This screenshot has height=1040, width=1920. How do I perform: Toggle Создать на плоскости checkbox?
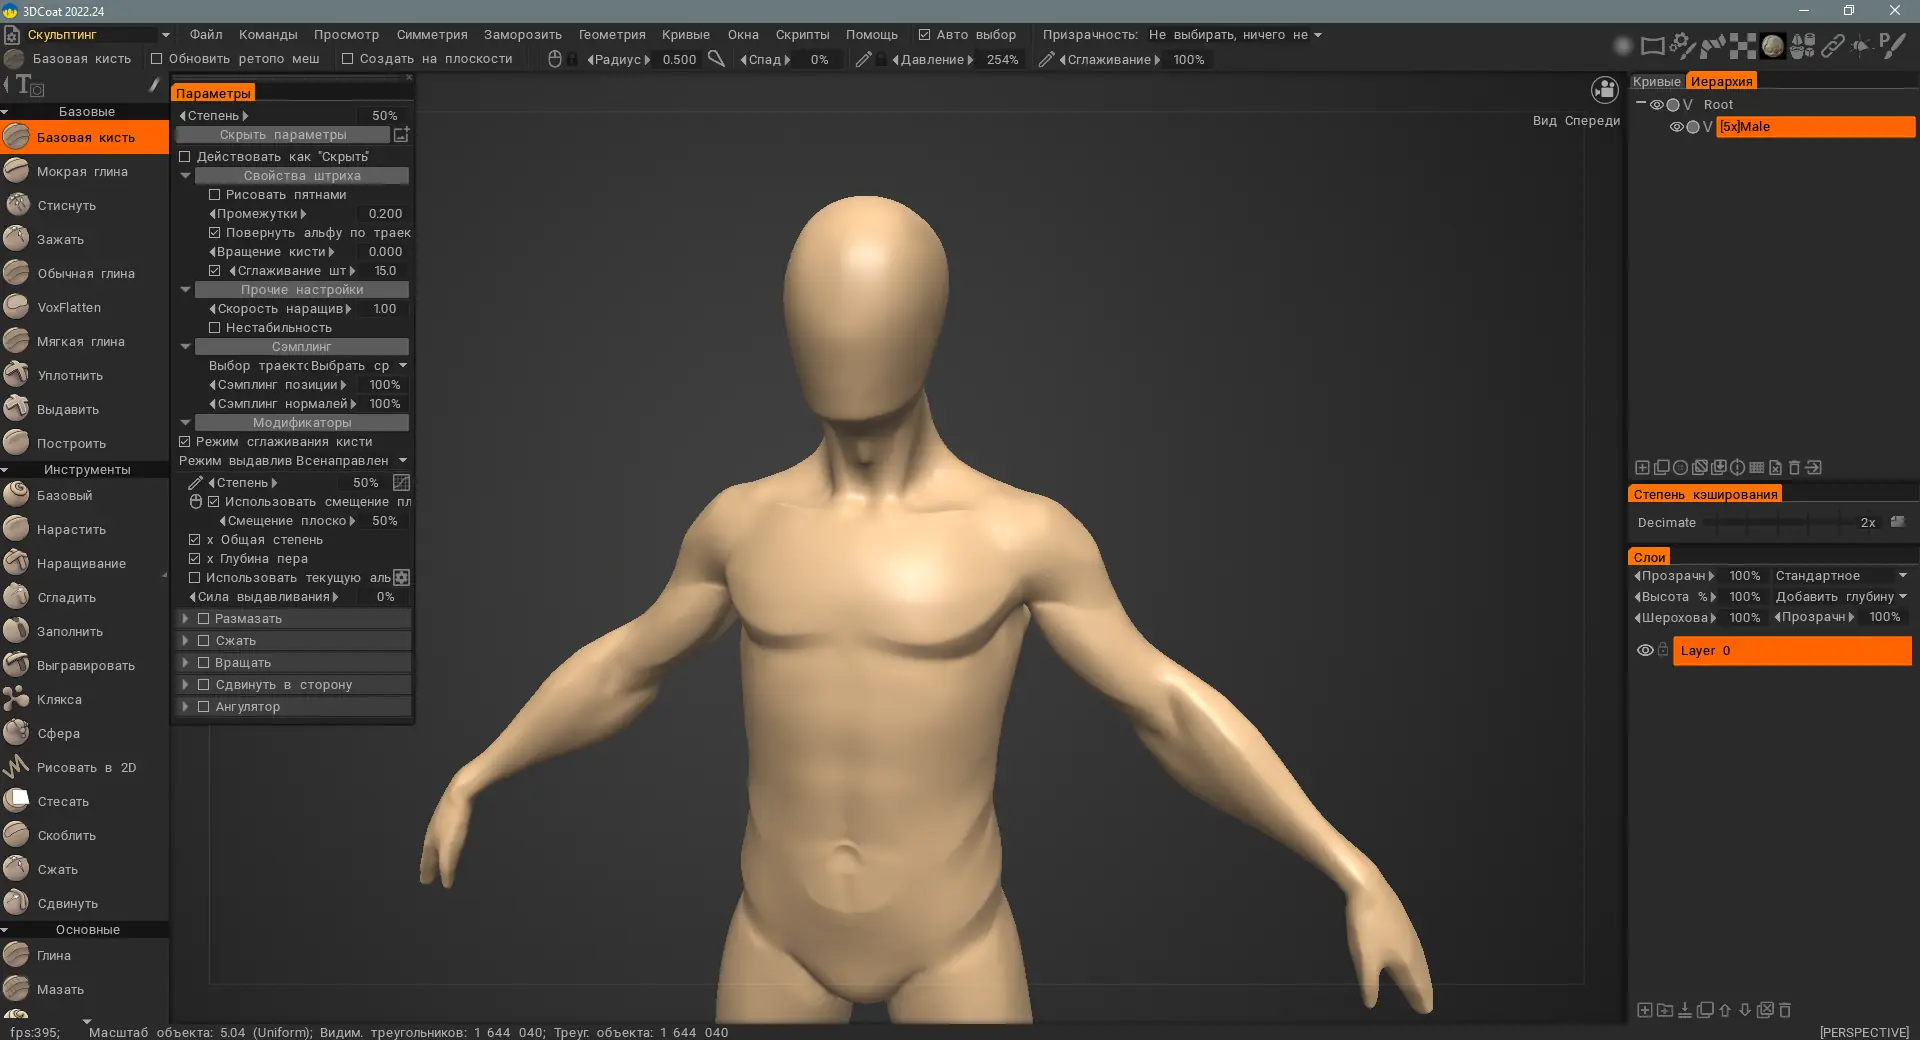tap(347, 59)
